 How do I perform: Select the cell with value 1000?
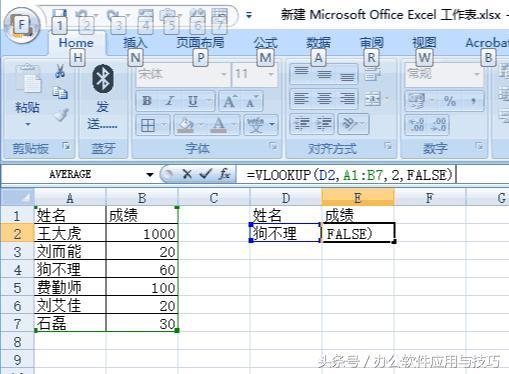142,233
